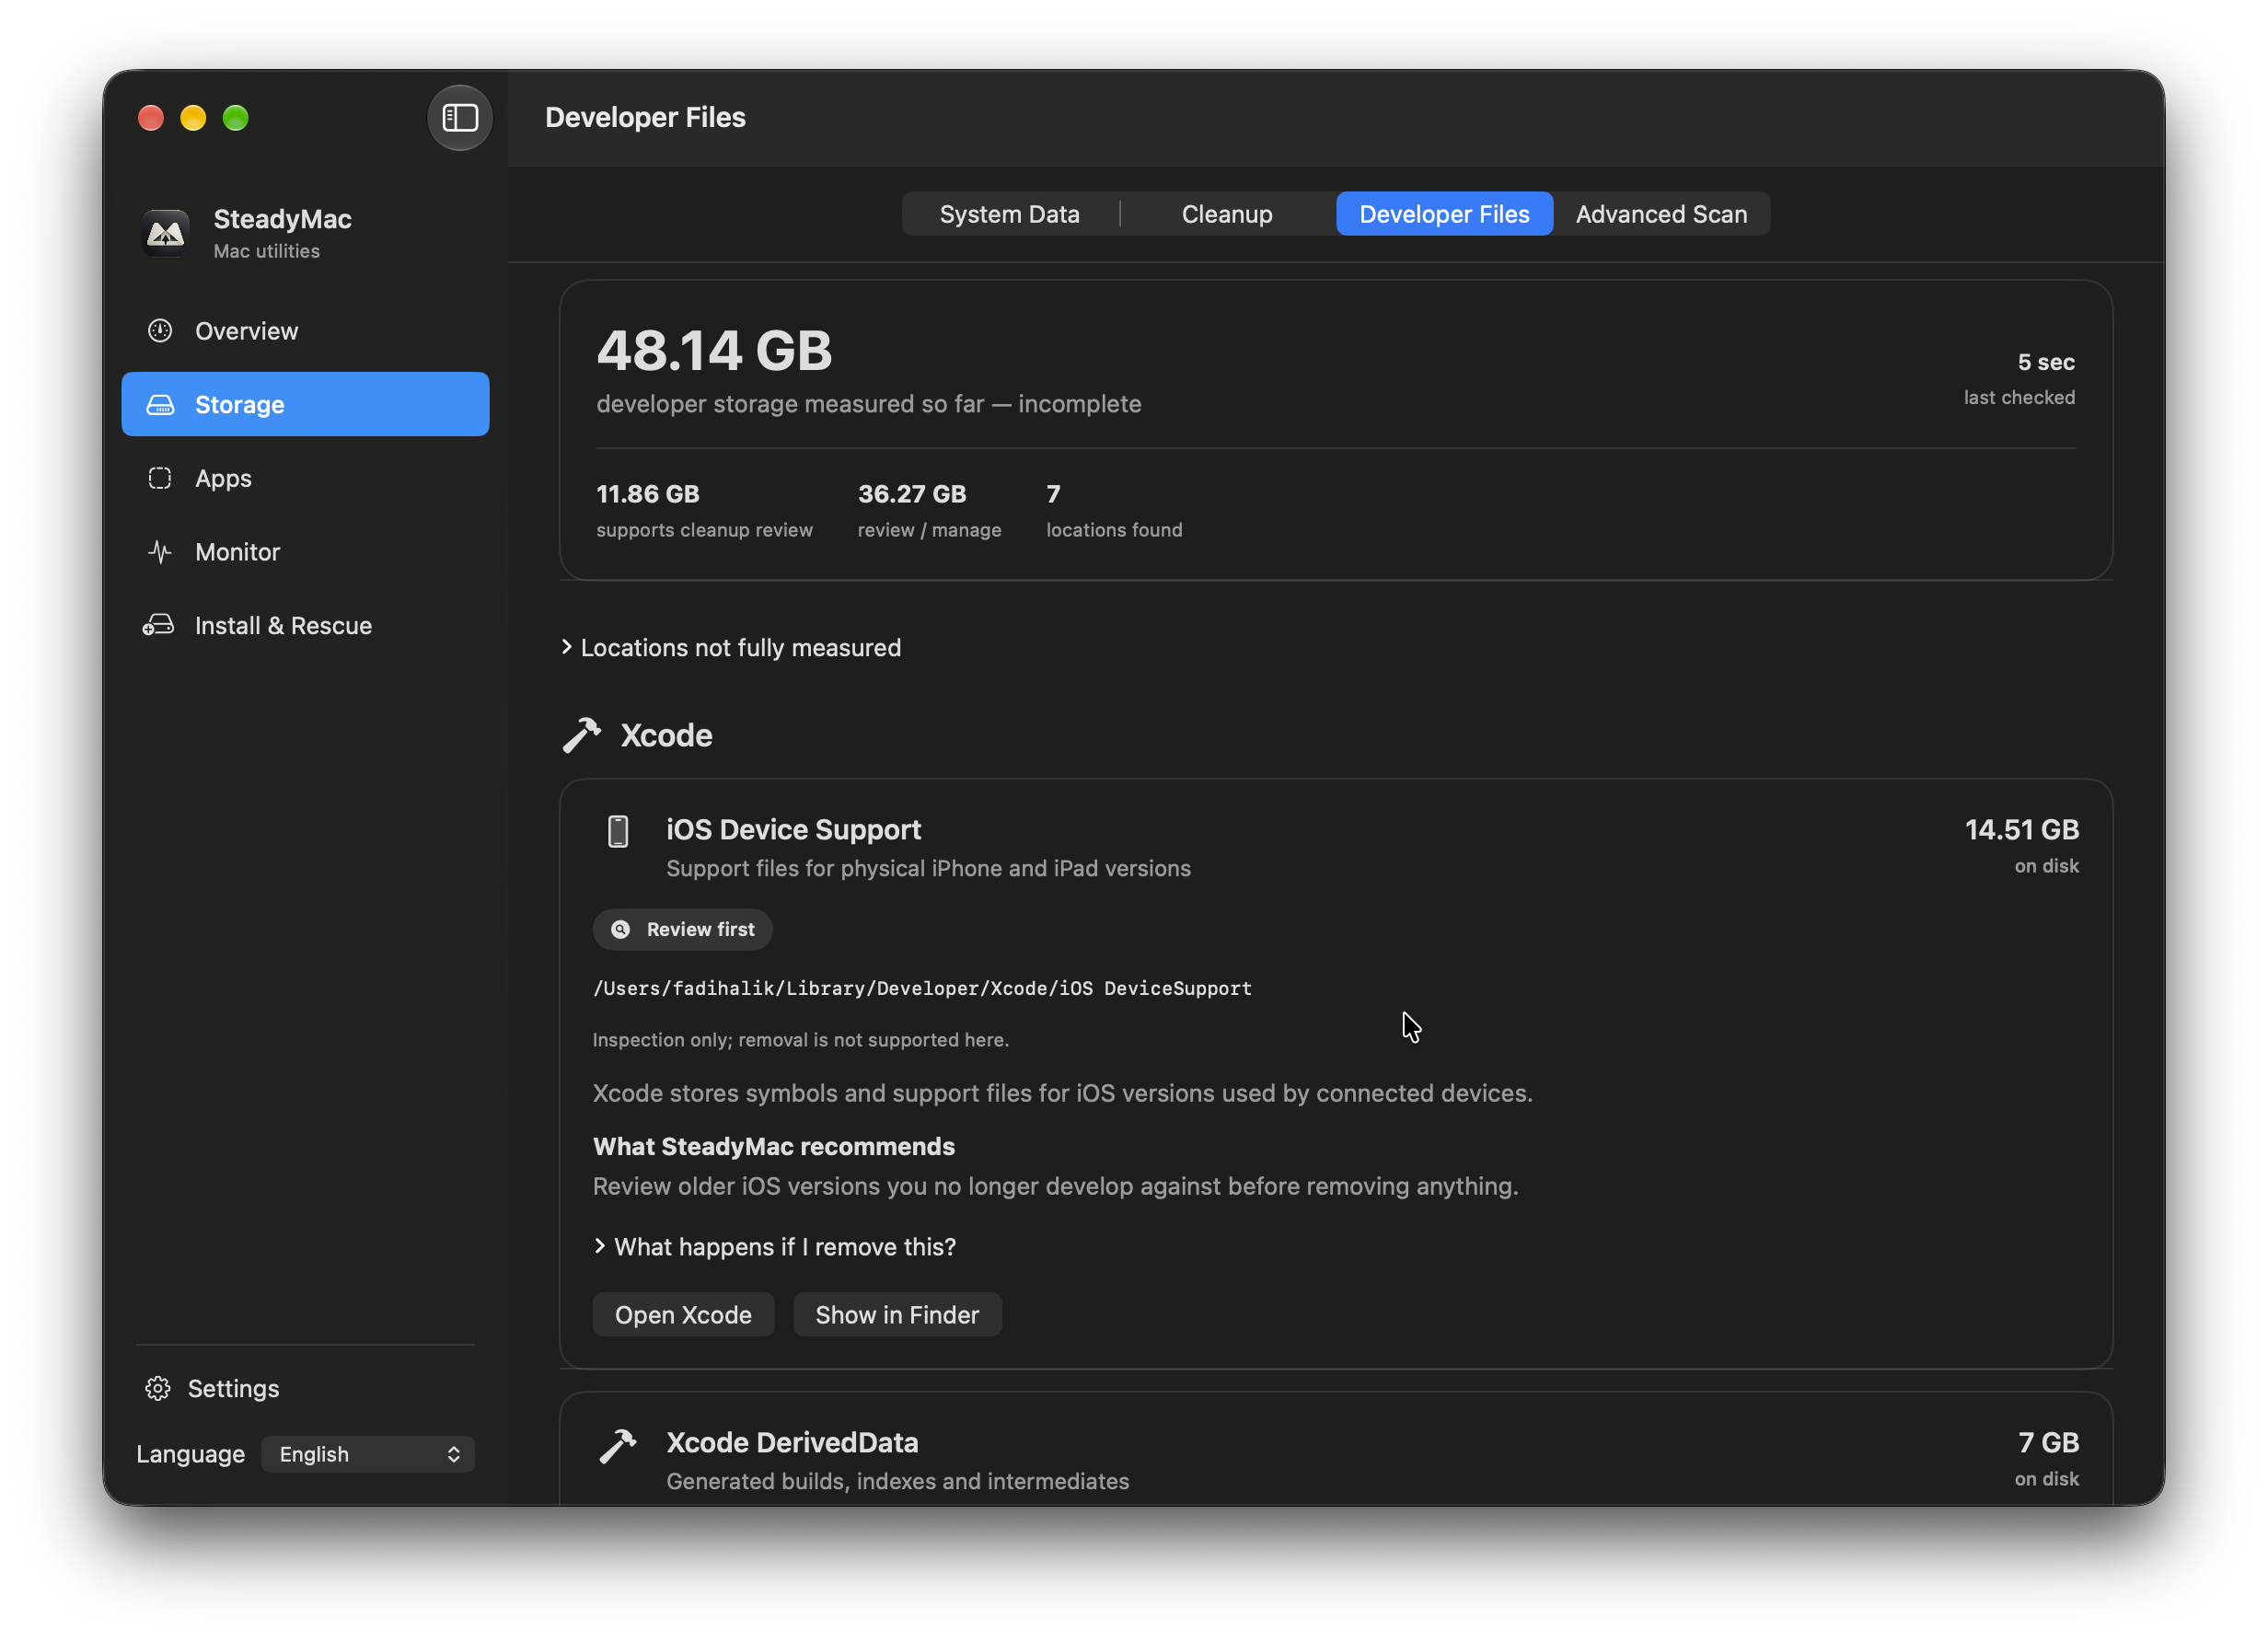Screen dimensions: 2268x1642
Task: Click the 11.86 GB supports cleanup review stat
Action: tap(704, 510)
